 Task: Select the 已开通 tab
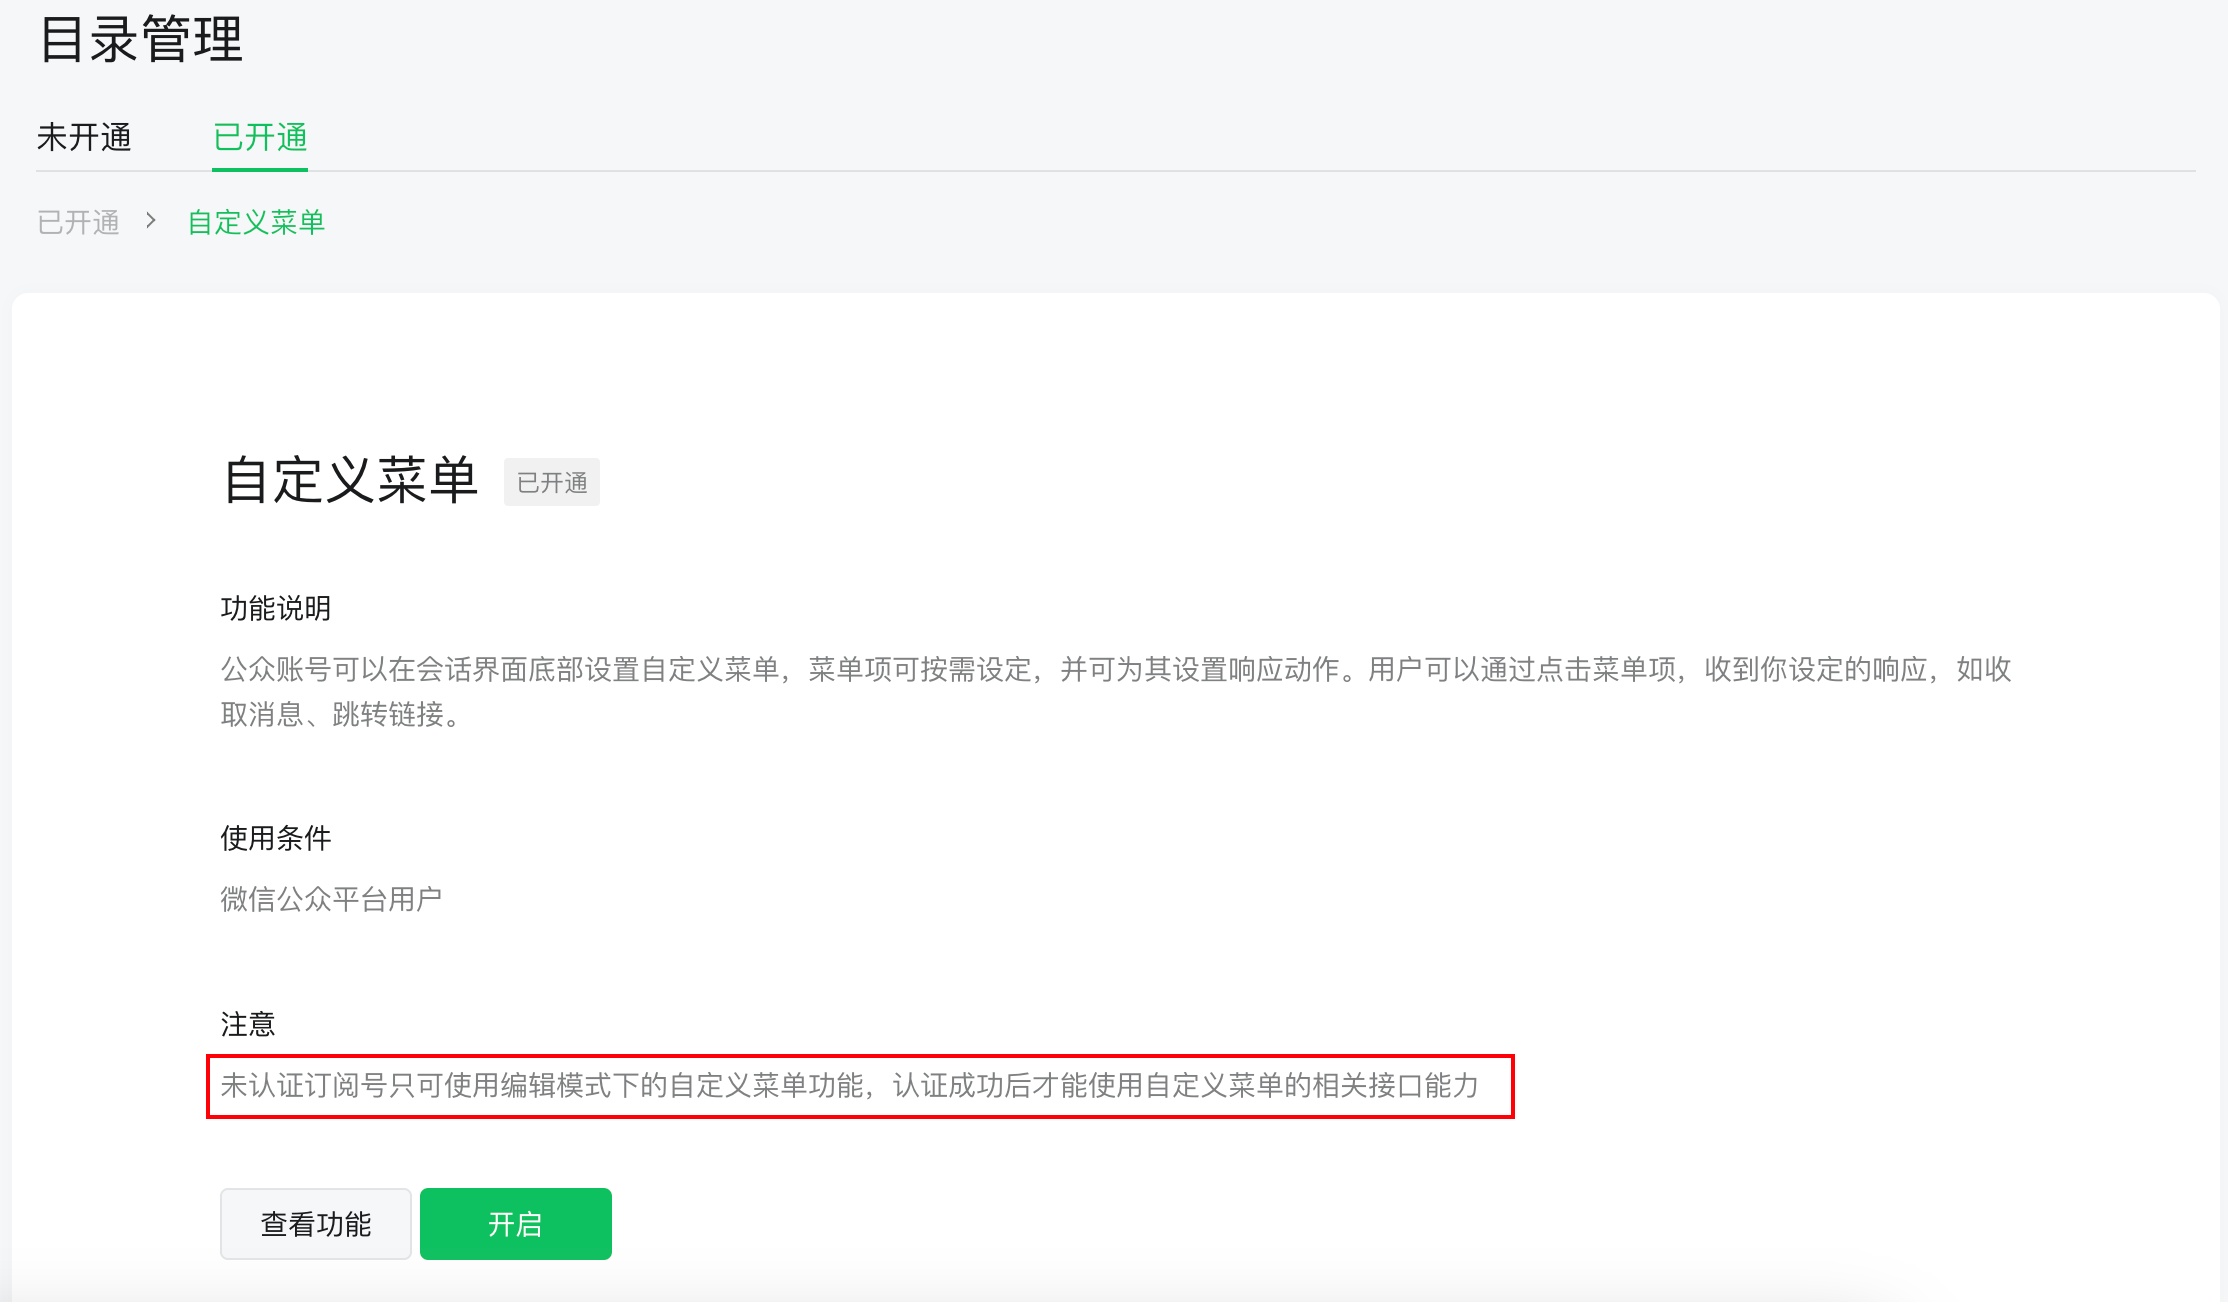coord(260,137)
